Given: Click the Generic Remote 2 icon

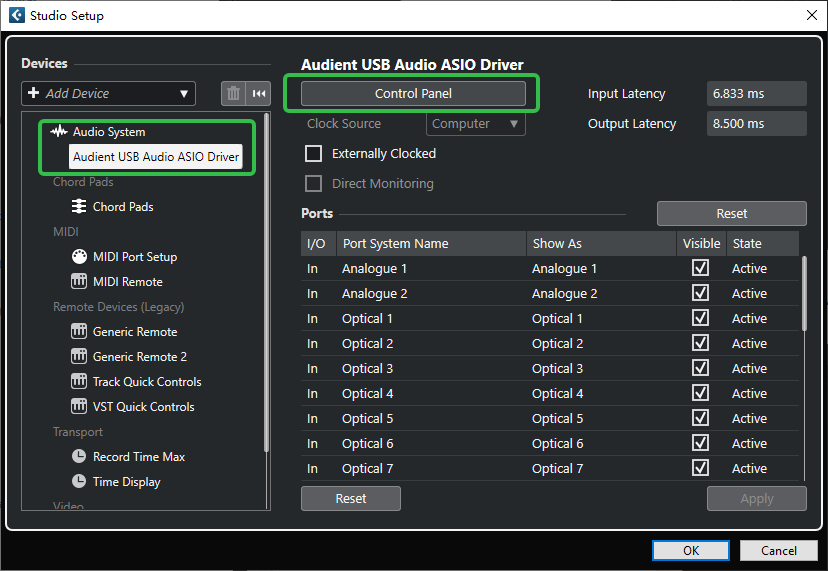Looking at the screenshot, I should pos(79,356).
